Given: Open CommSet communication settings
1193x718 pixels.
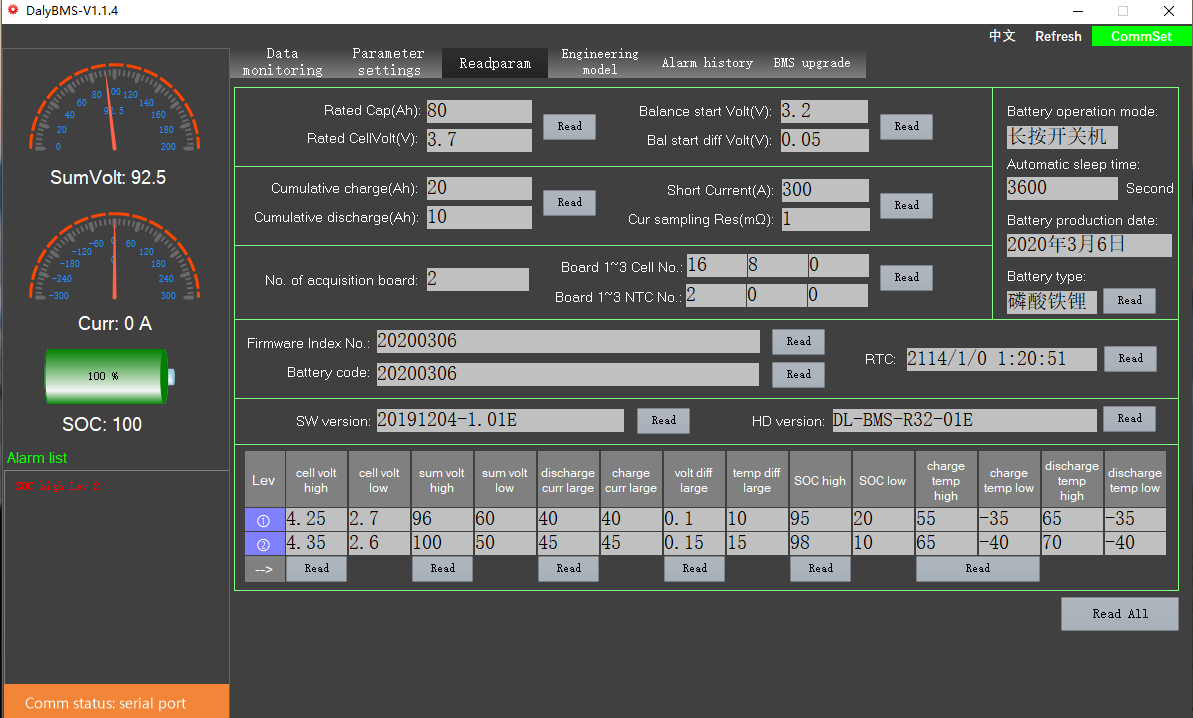Looking at the screenshot, I should (1141, 36).
